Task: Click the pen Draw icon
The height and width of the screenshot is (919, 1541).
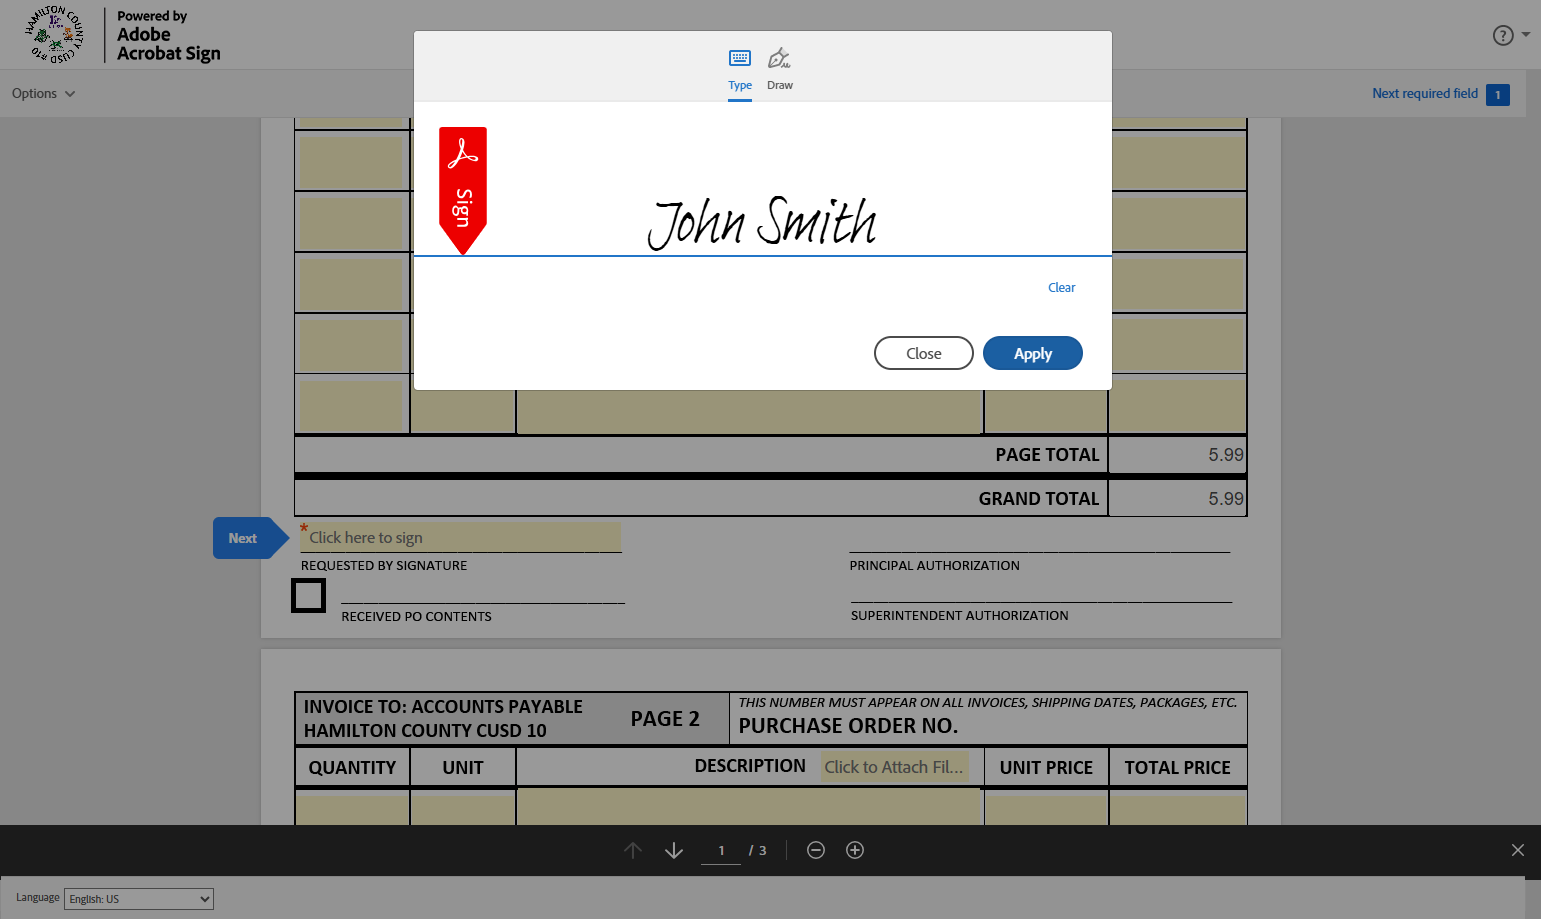Action: [779, 58]
